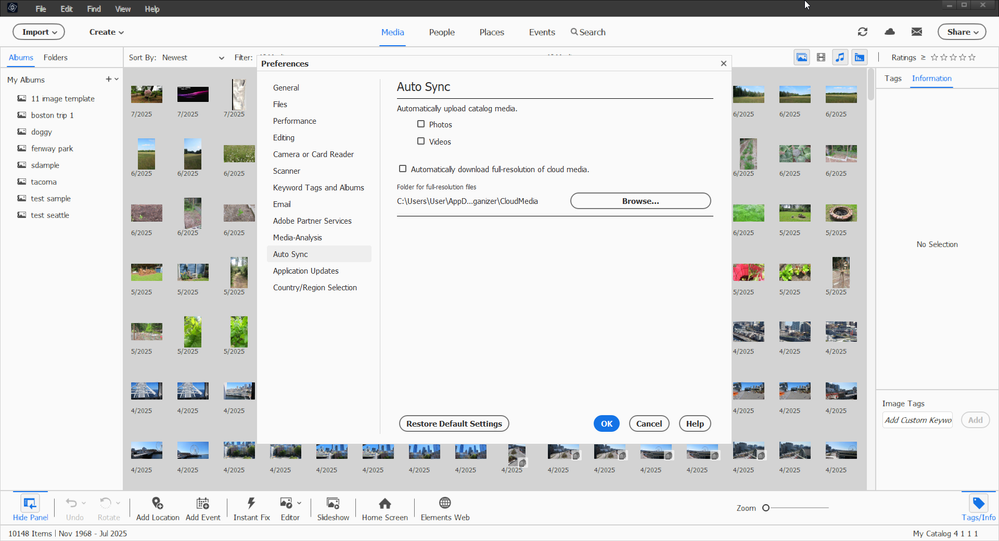Screen dimensions: 999x541
Task: Click the Search magnifier icon
Action: coord(574,32)
